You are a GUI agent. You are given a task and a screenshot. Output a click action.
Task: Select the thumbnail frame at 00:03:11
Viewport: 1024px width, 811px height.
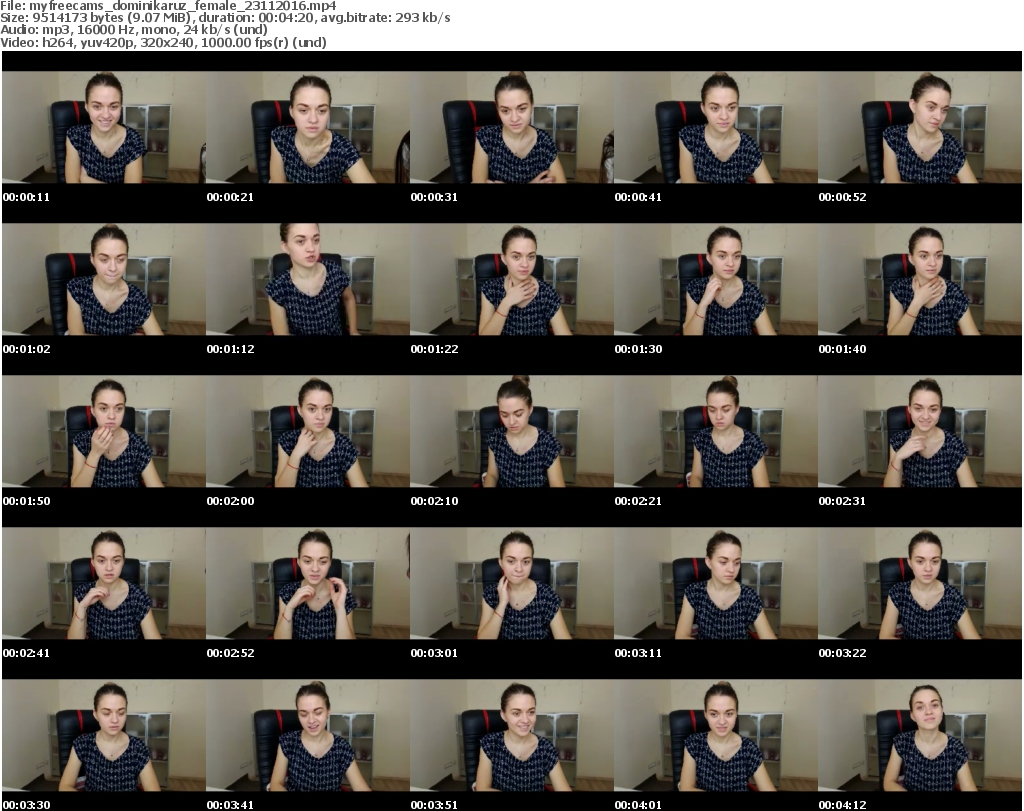pos(716,584)
